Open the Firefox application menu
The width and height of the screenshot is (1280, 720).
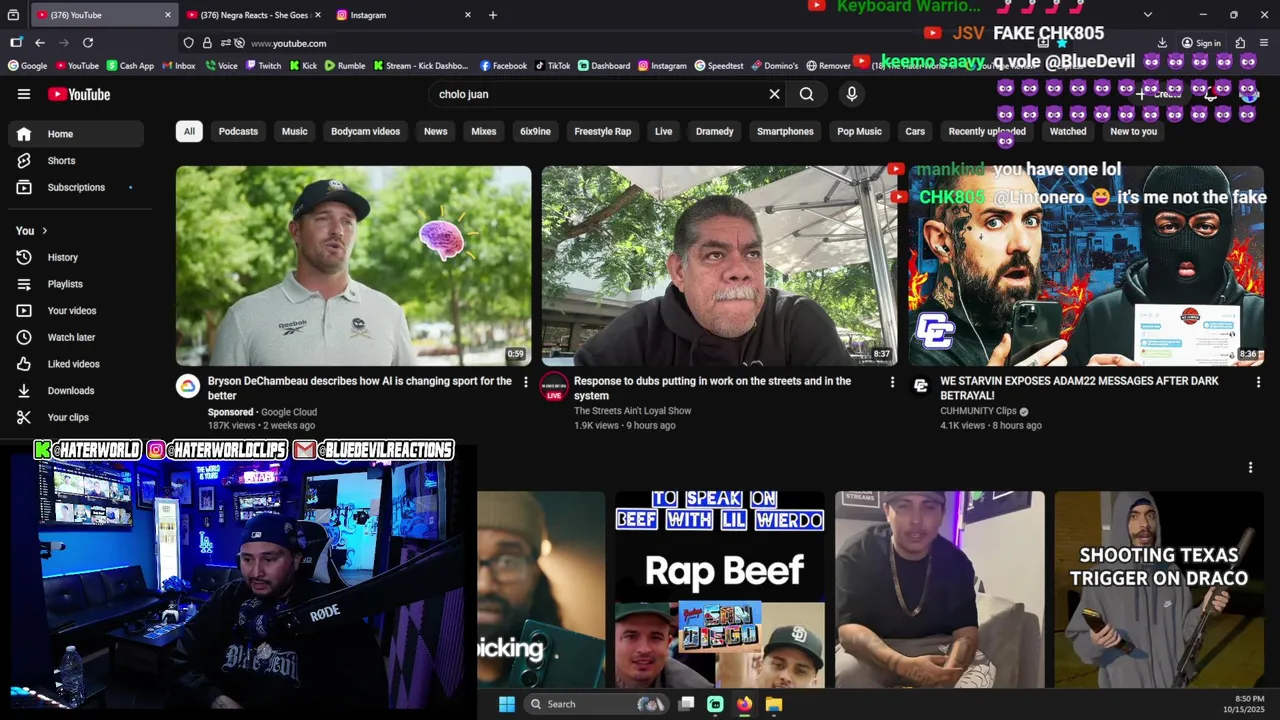coord(1265,43)
